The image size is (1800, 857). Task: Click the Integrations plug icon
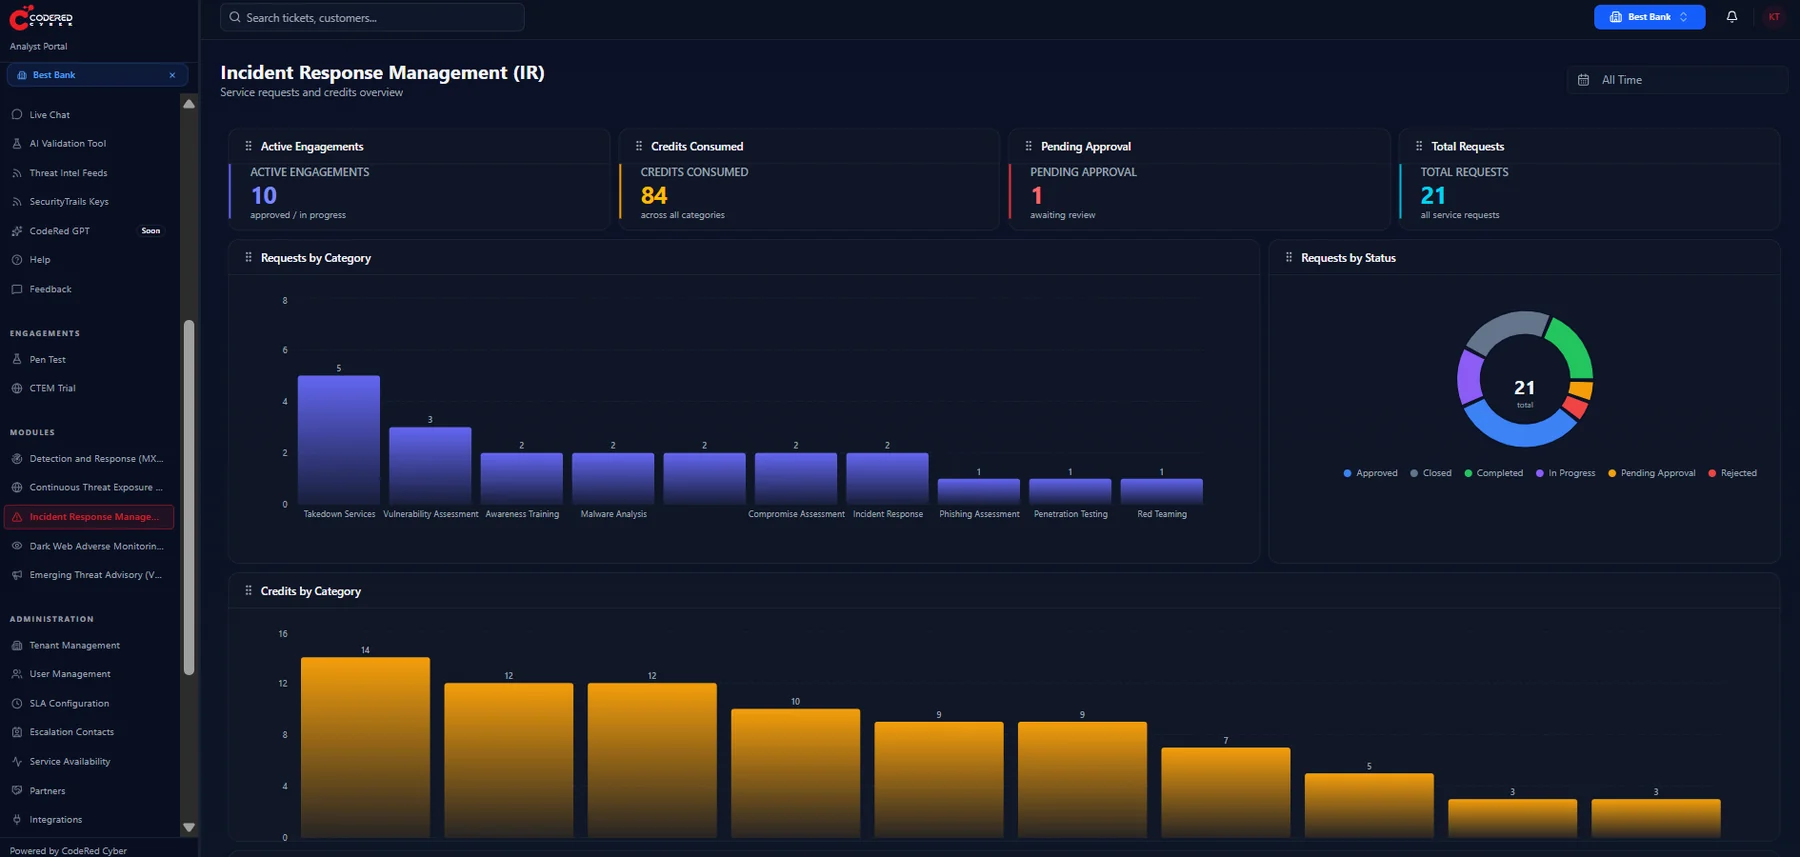pyautogui.click(x=17, y=820)
